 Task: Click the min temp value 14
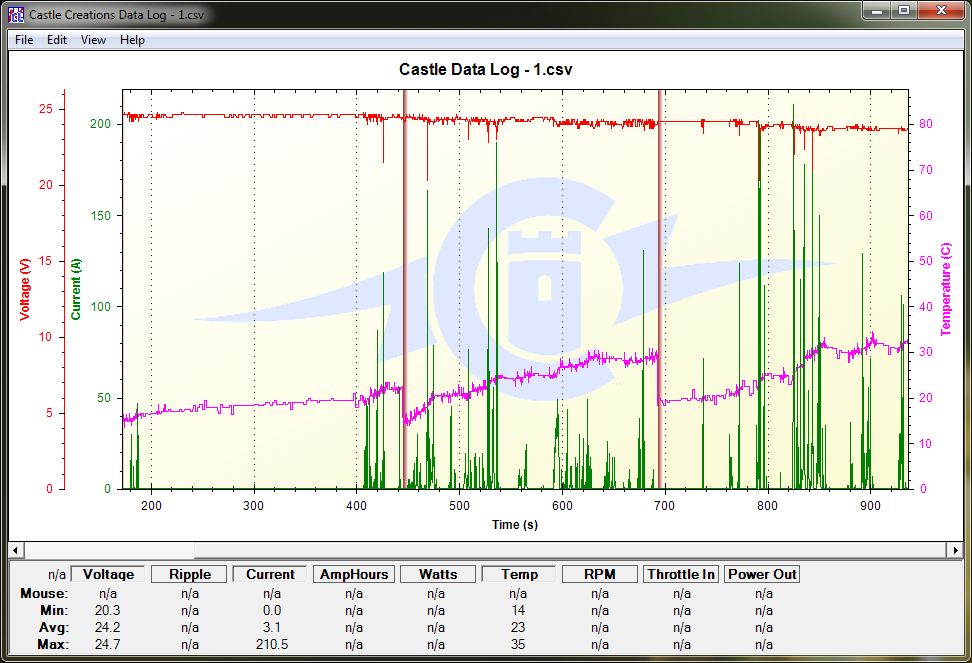pyautogui.click(x=518, y=610)
